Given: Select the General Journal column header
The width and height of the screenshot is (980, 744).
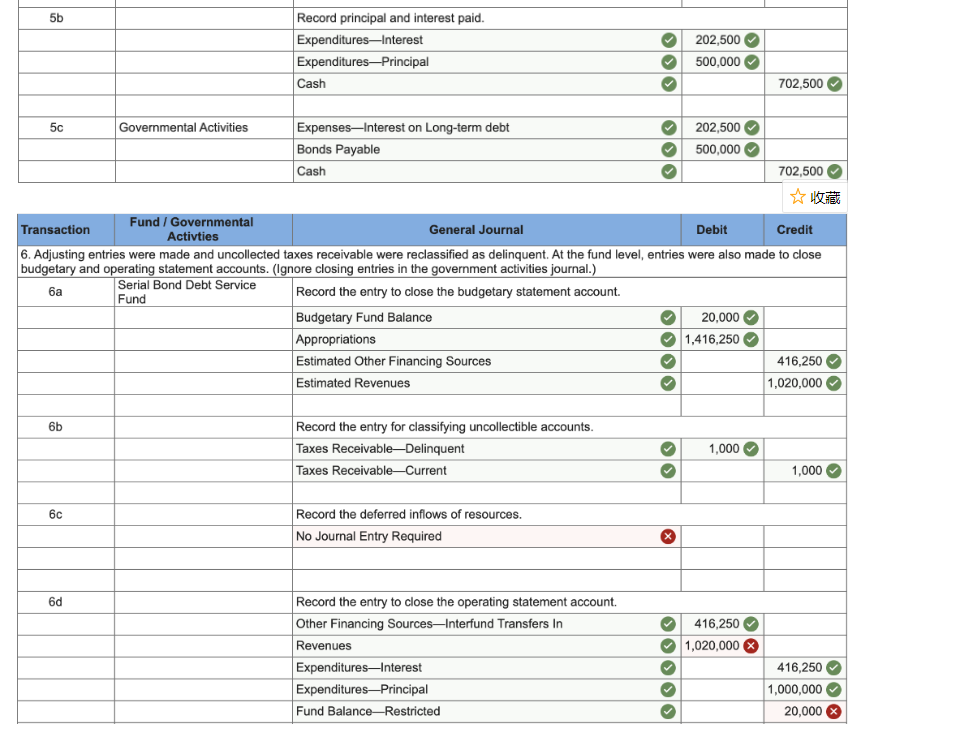Looking at the screenshot, I should click(x=476, y=229).
